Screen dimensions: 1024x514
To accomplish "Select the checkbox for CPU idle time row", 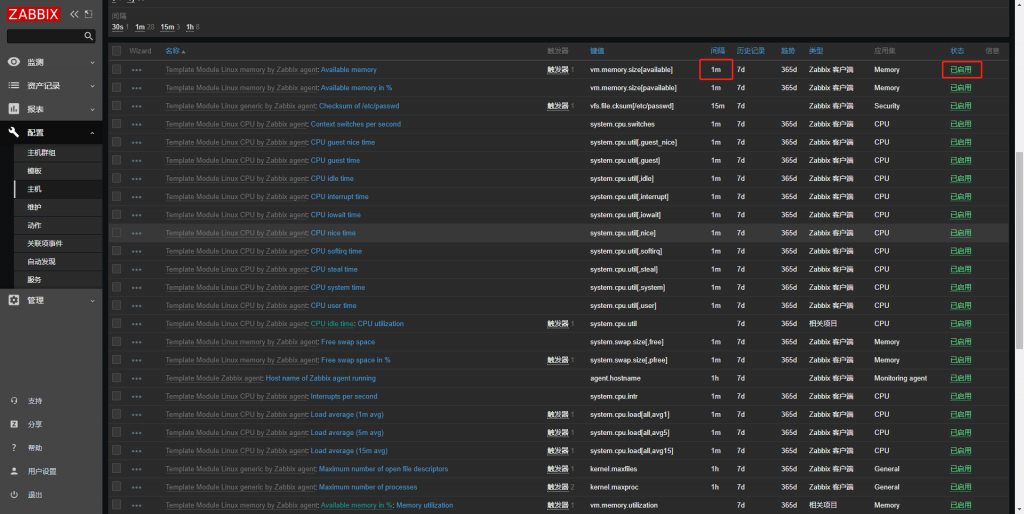I will click(116, 178).
